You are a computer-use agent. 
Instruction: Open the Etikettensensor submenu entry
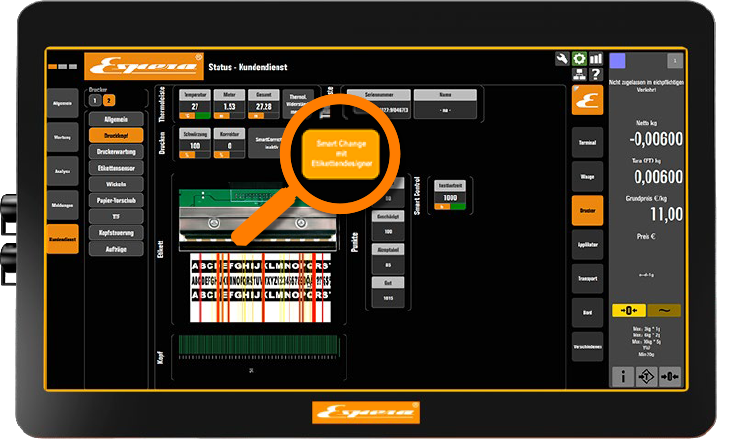pos(116,168)
